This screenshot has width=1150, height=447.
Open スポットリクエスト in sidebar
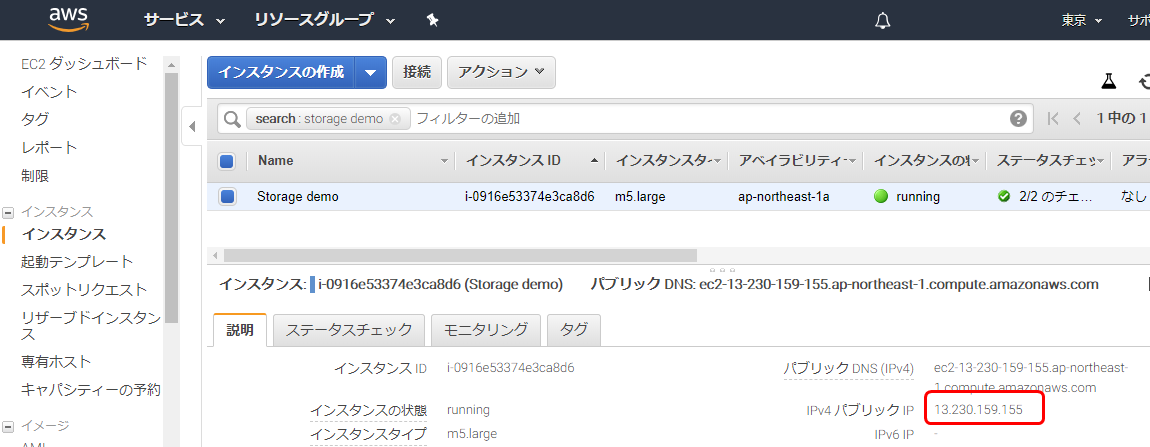click(x=84, y=290)
